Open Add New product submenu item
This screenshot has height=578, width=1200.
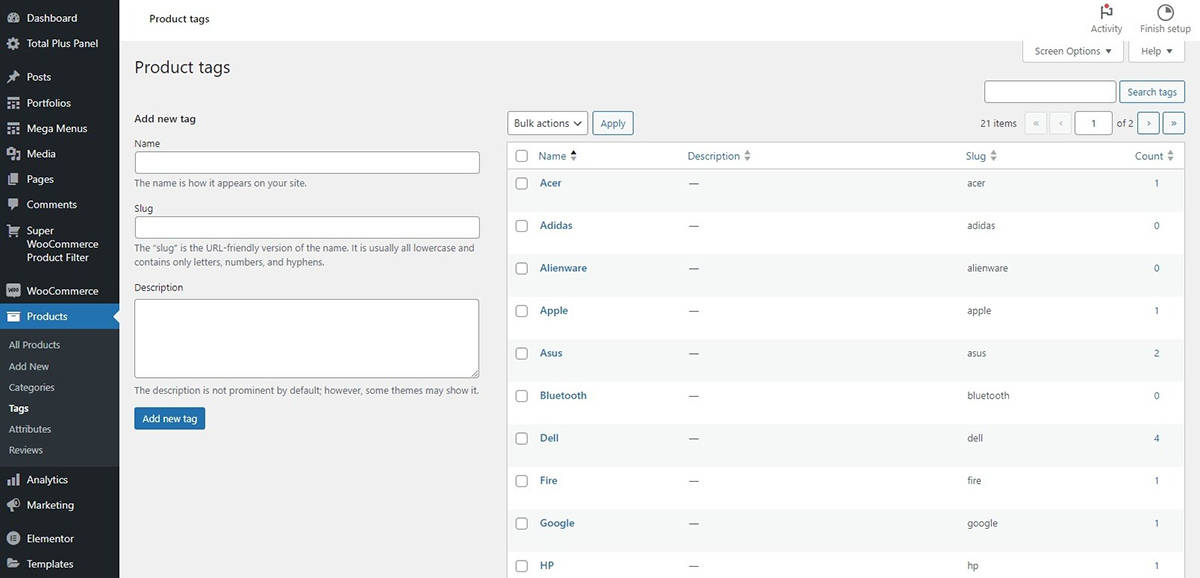[29, 367]
